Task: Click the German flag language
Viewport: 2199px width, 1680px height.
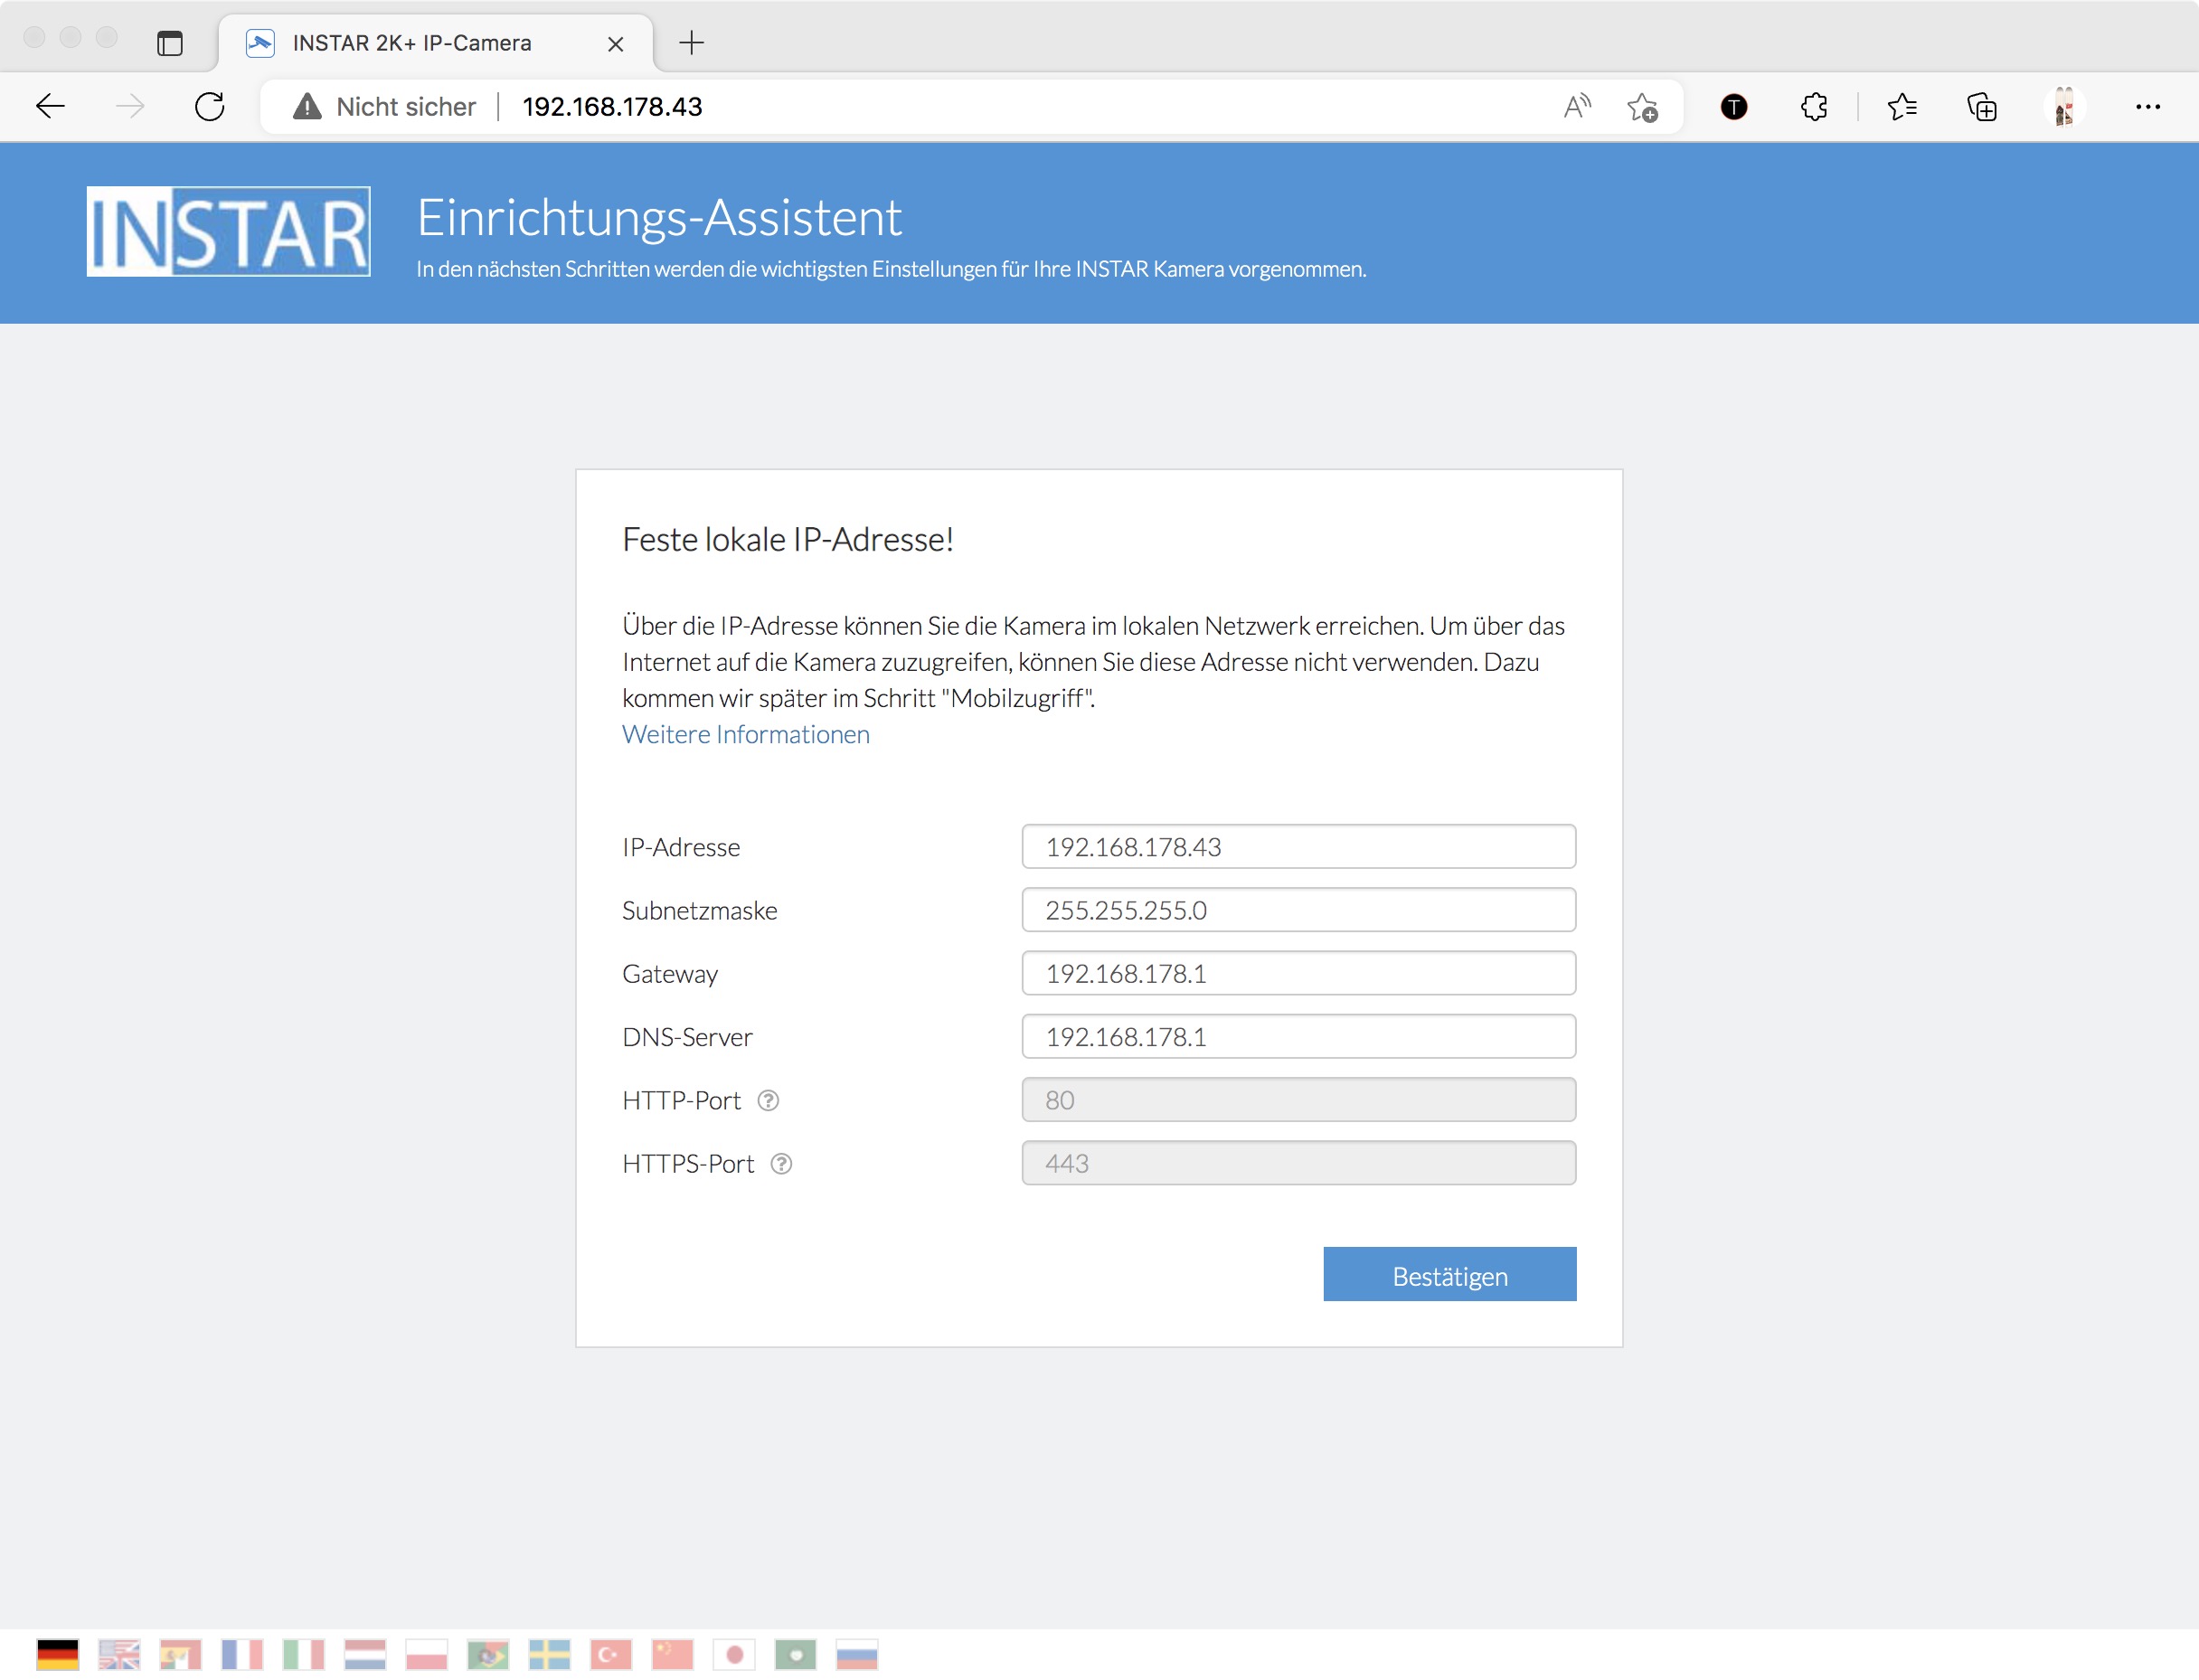Action: (x=58, y=1654)
